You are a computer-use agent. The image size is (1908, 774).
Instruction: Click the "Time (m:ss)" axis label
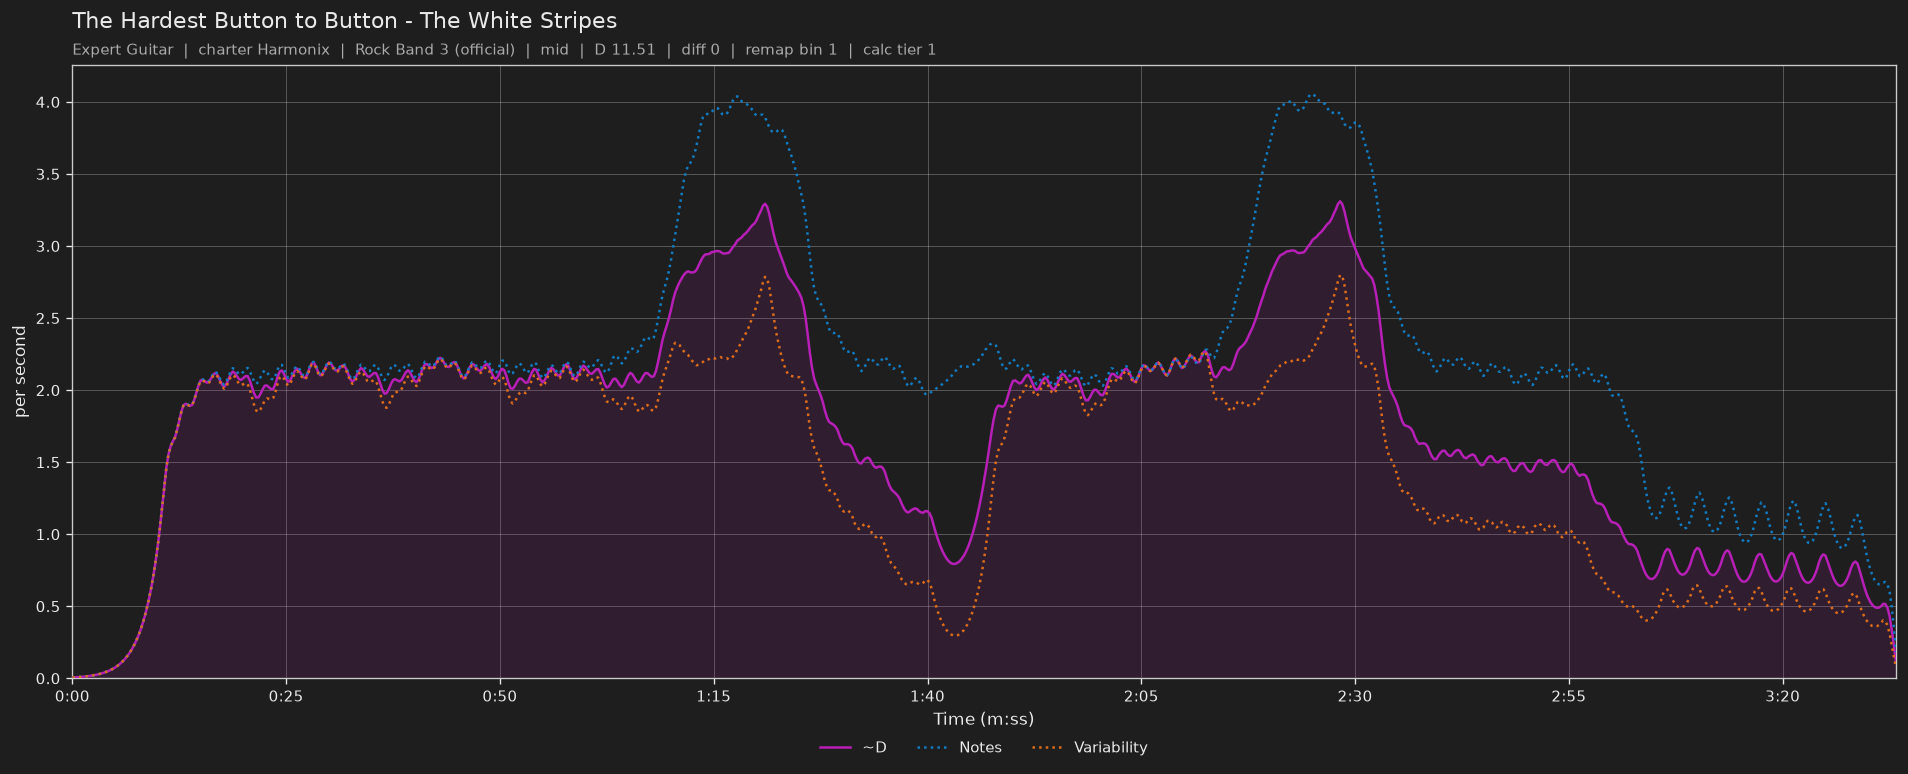[x=984, y=719]
